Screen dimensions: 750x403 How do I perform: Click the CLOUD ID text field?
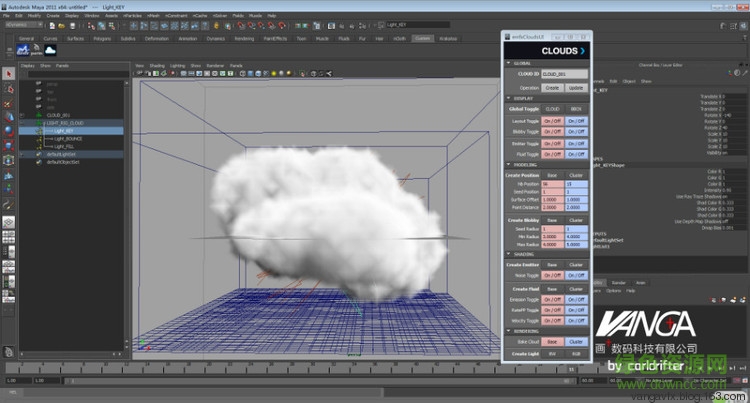pos(563,74)
